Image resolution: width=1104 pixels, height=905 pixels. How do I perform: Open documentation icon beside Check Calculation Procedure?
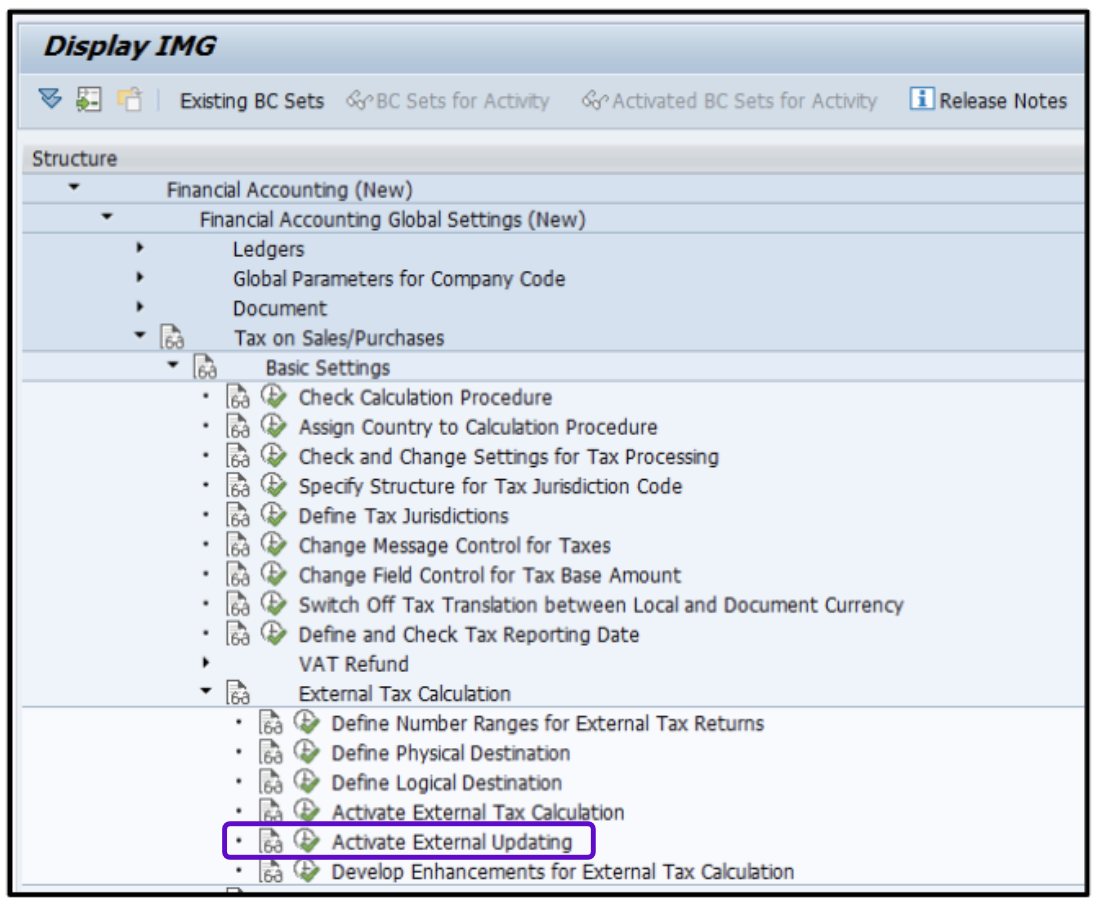point(238,398)
